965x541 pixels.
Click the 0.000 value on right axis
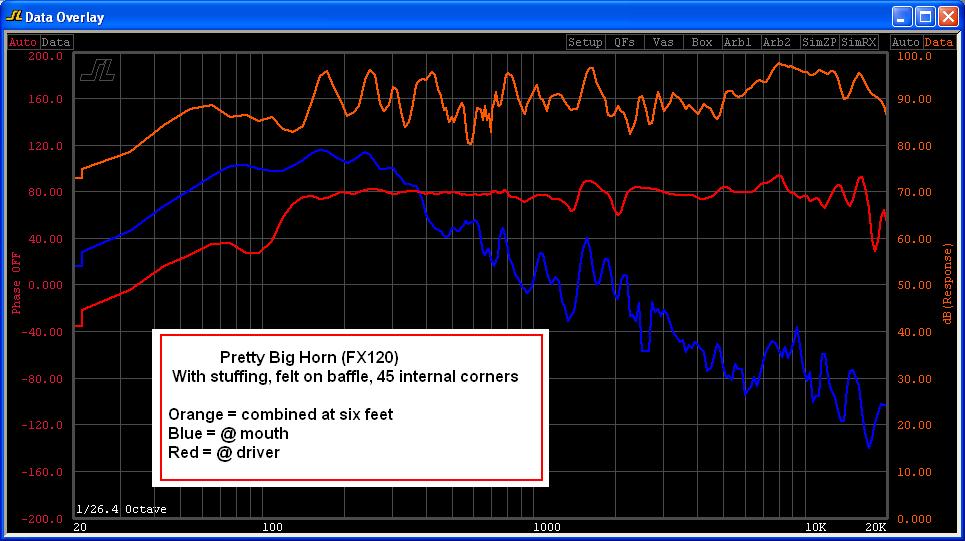pos(915,519)
